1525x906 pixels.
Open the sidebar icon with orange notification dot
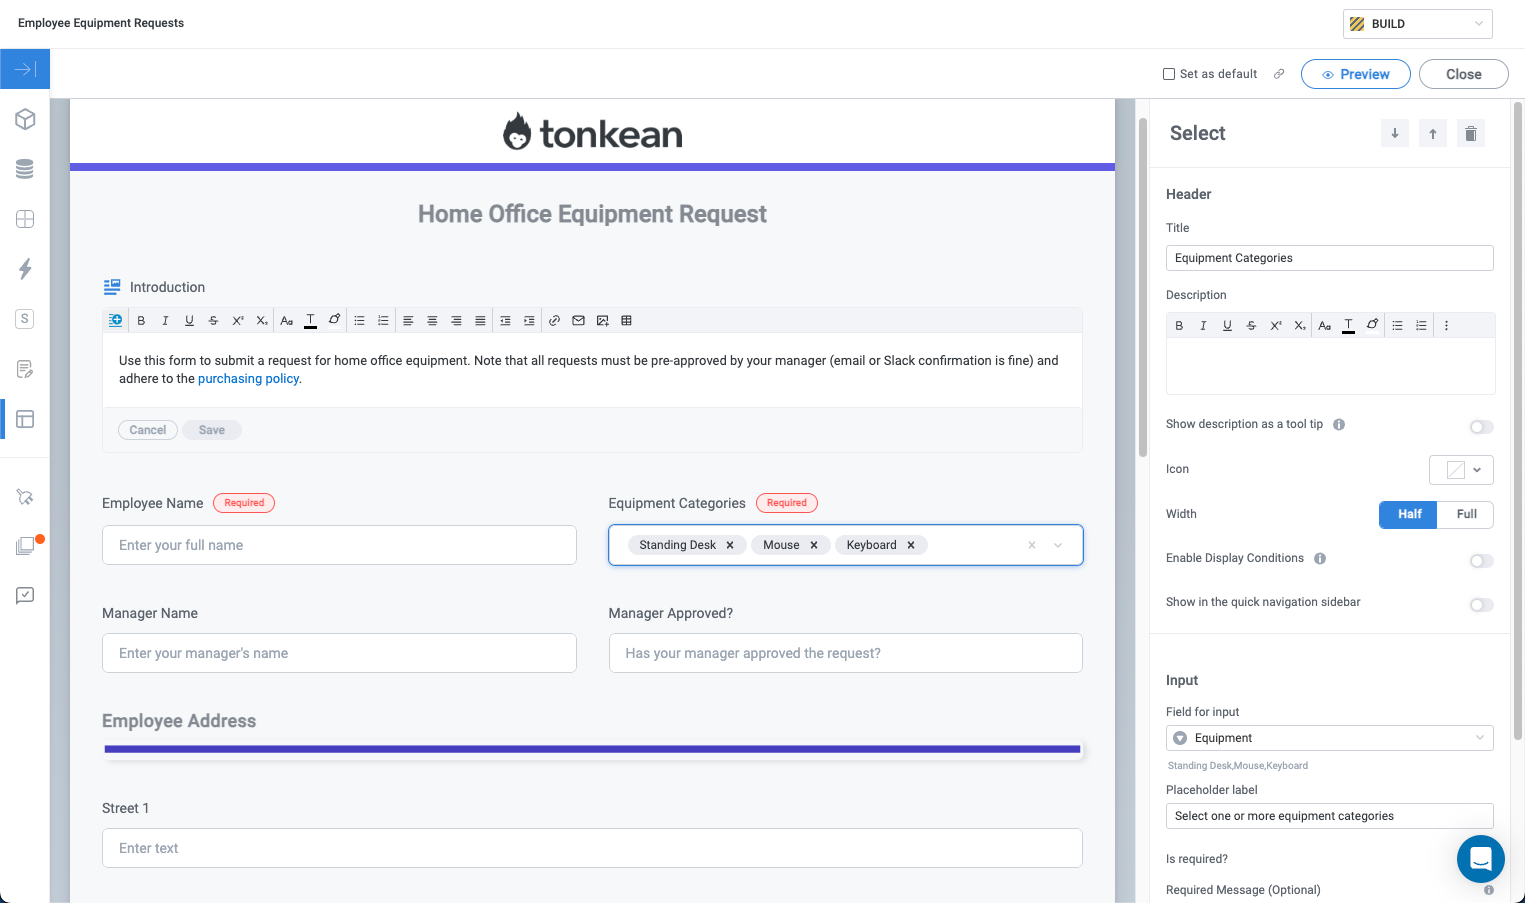tap(25, 546)
